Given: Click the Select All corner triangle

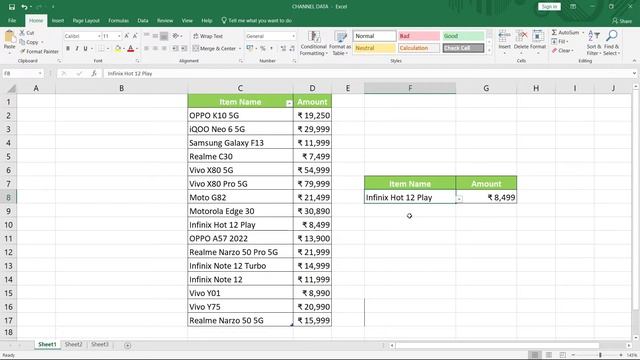Looking at the screenshot, I should pos(11,89).
